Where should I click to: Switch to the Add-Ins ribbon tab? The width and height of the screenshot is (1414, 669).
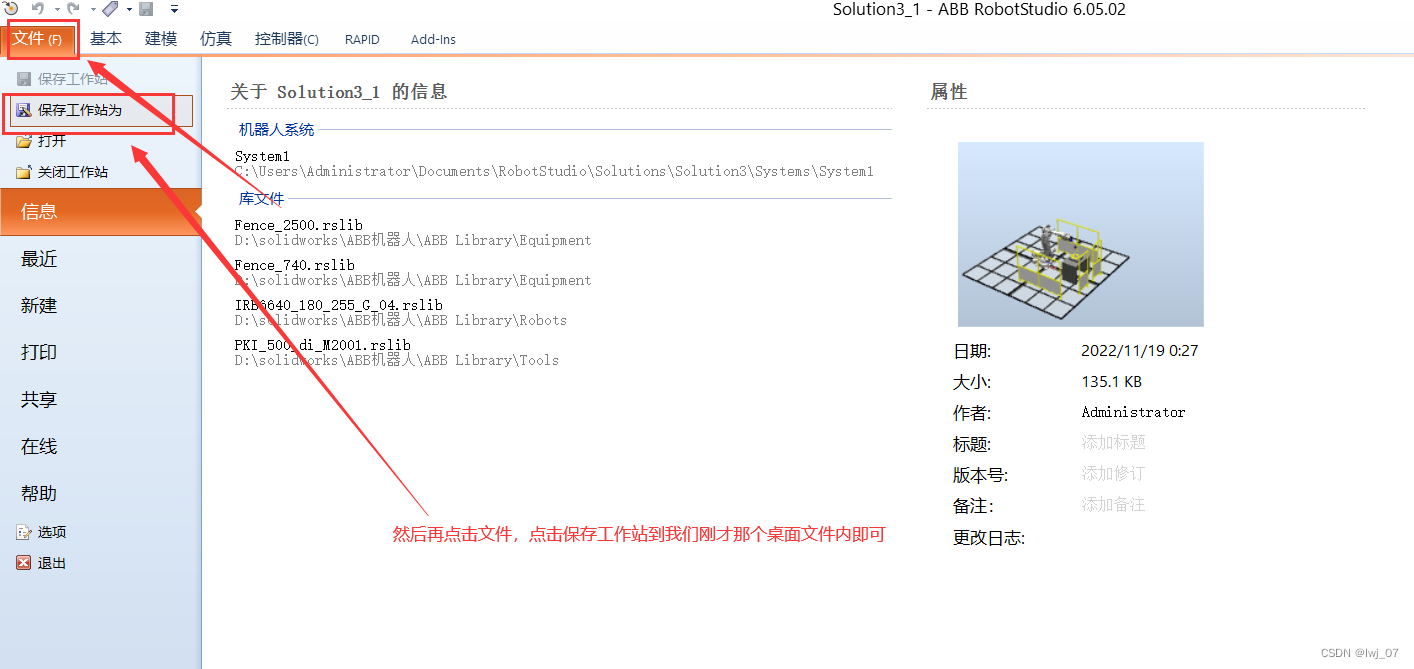coord(433,40)
